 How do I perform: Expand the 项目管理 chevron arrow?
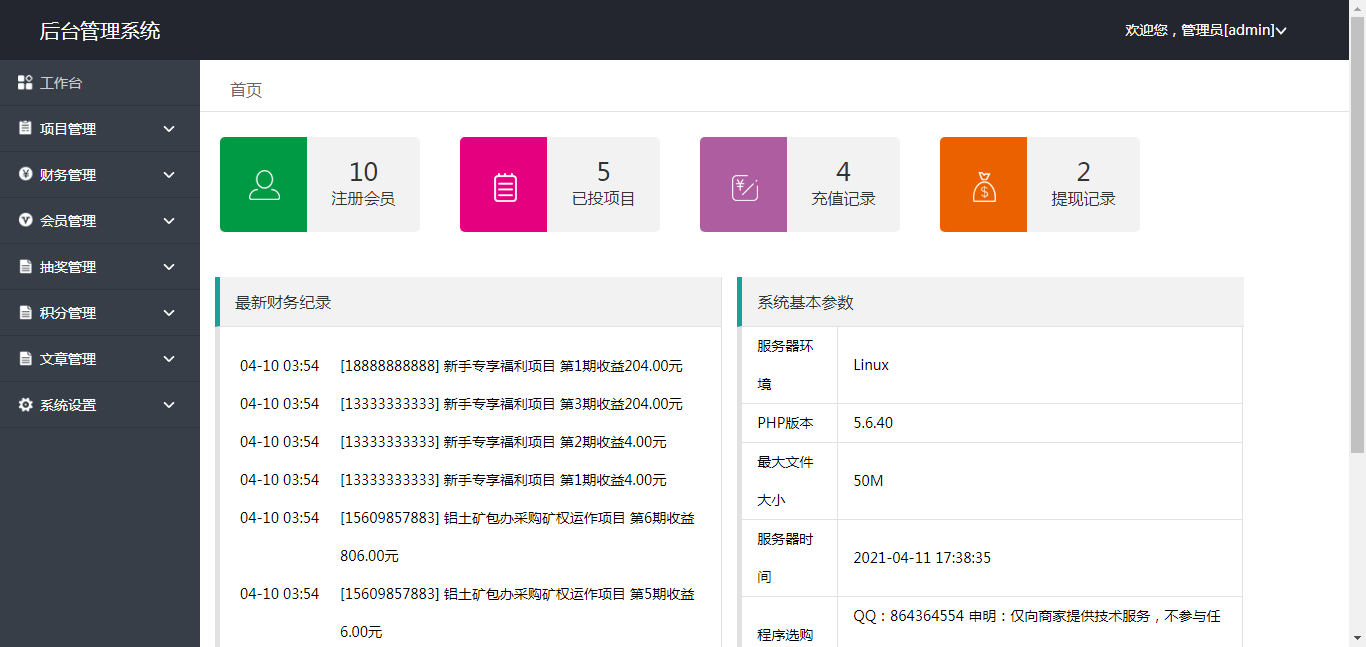[169, 129]
